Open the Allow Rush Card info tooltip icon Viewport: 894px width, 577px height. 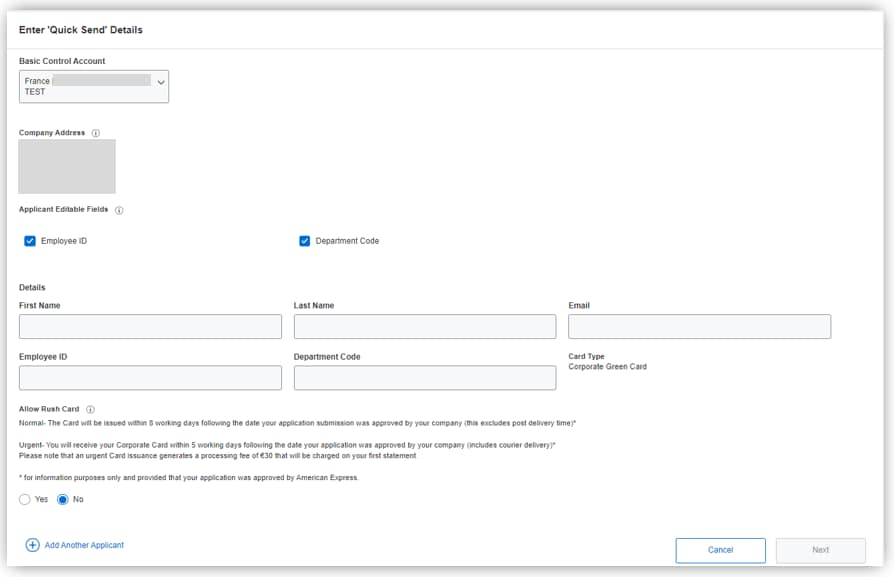click(x=90, y=409)
